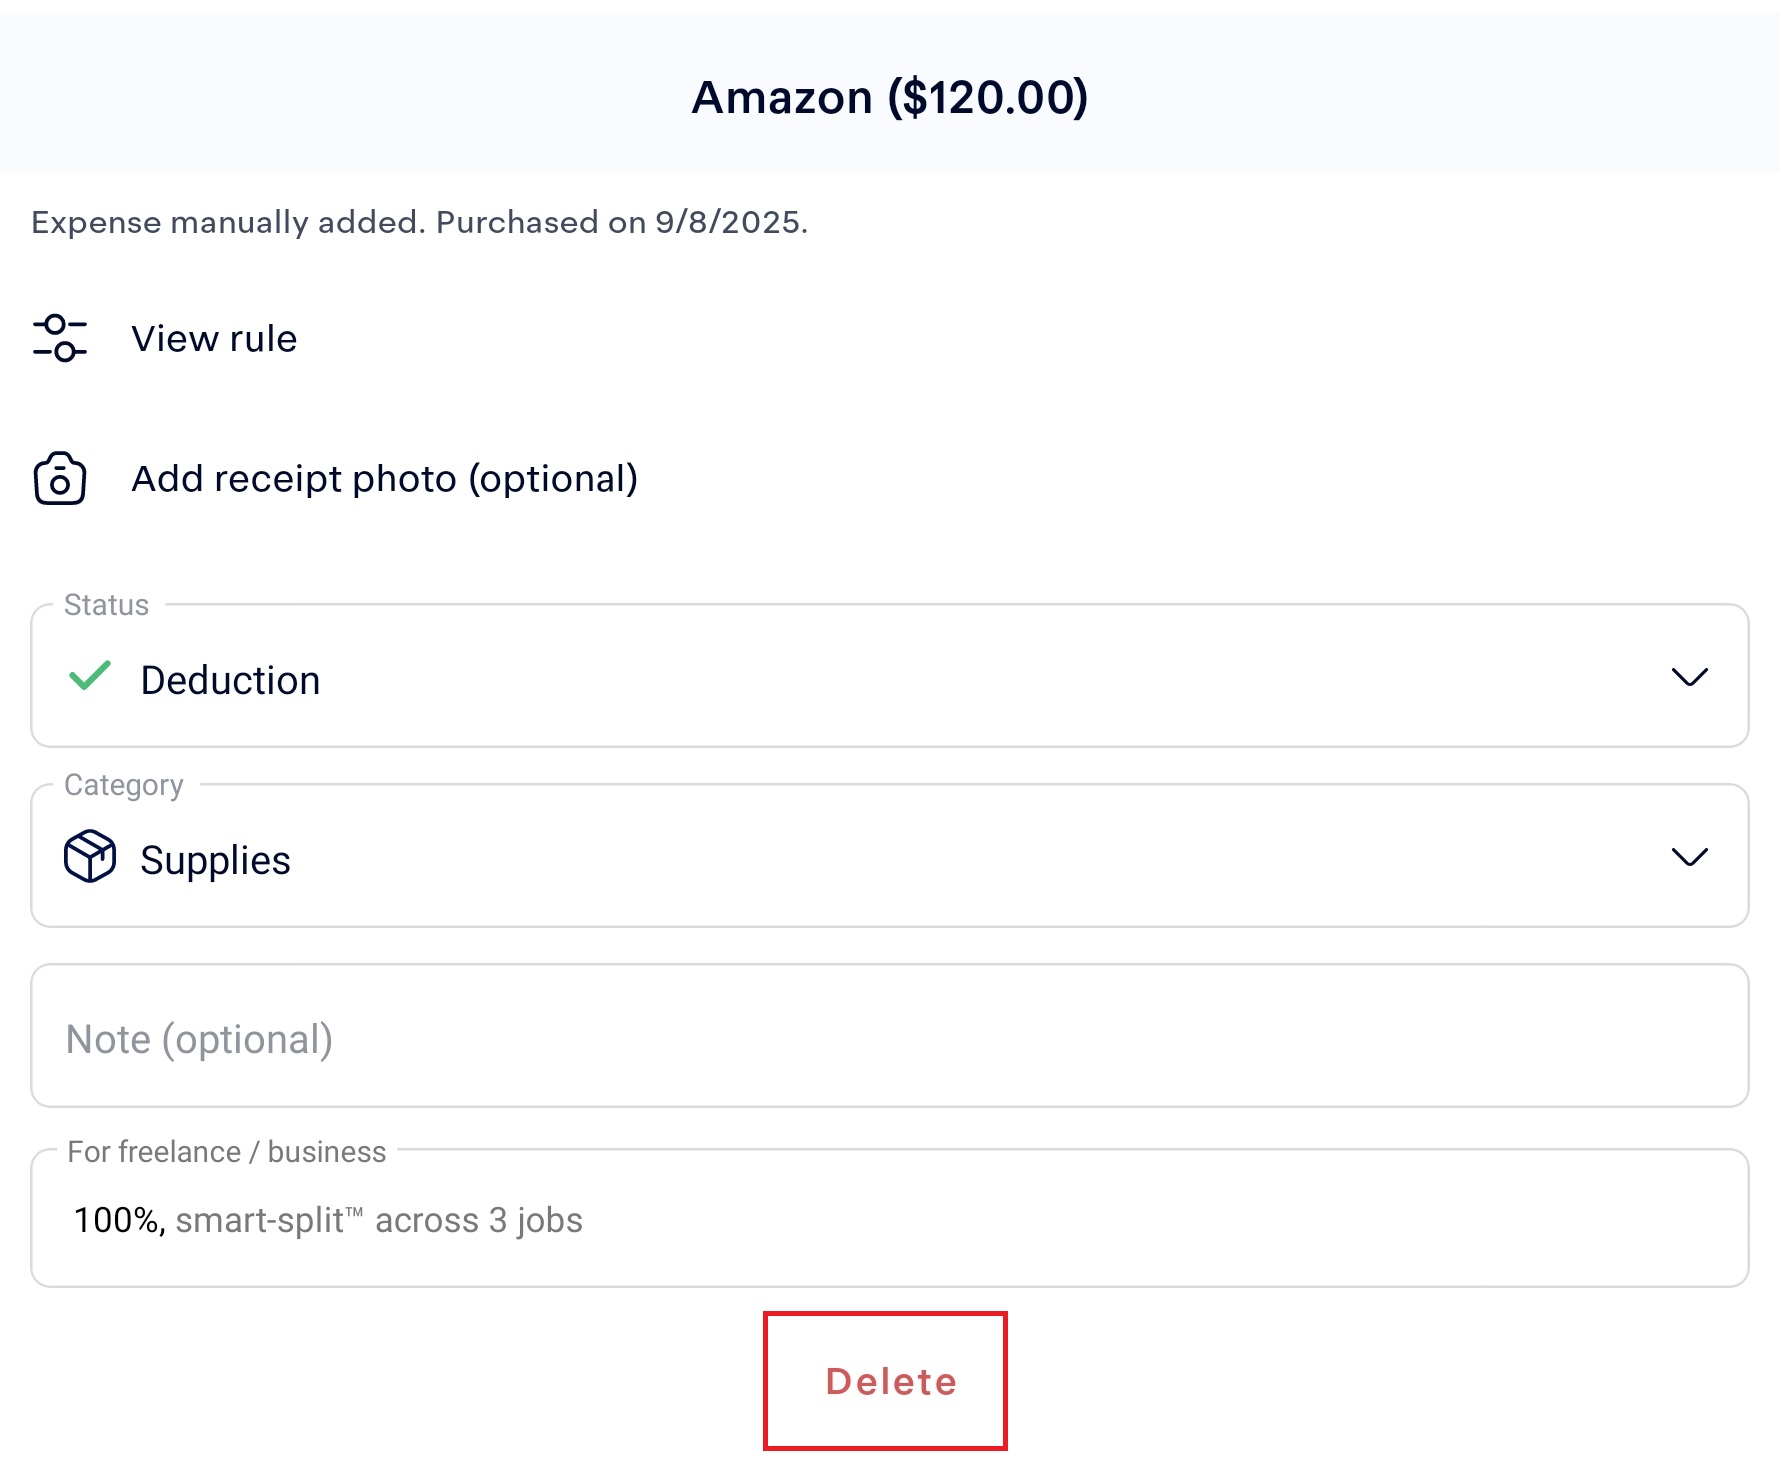Select Add receipt photo (optional)
Viewport: 1780px width, 1475px height.
coord(384,479)
